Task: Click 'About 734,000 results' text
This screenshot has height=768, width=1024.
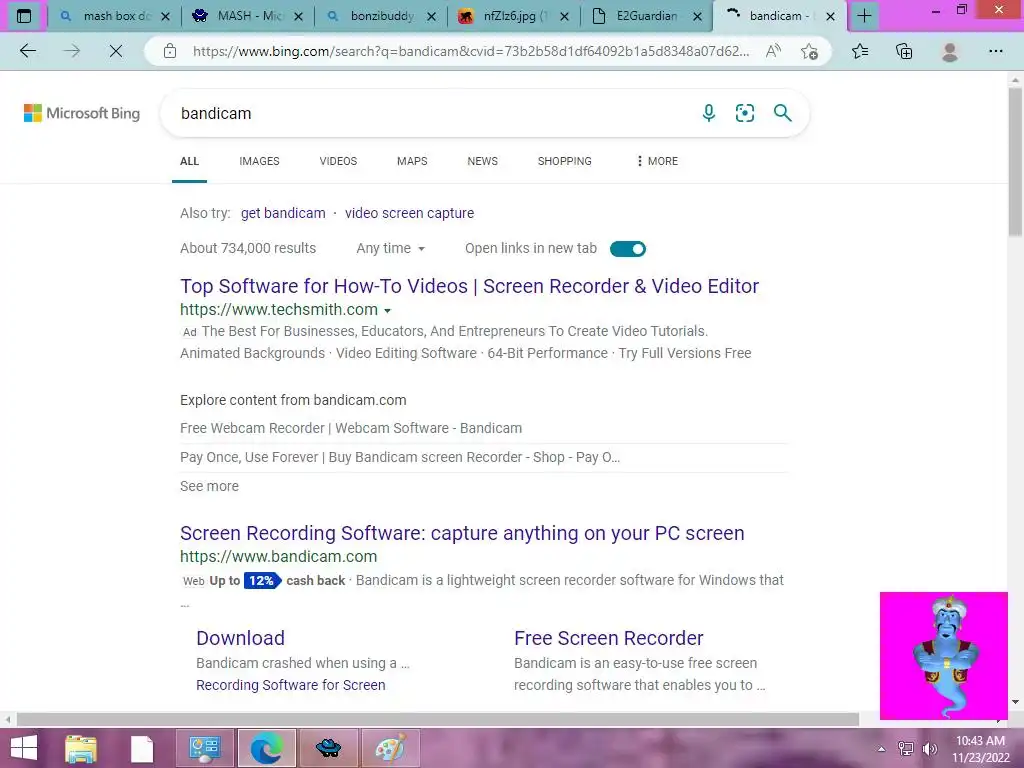Action: point(248,248)
